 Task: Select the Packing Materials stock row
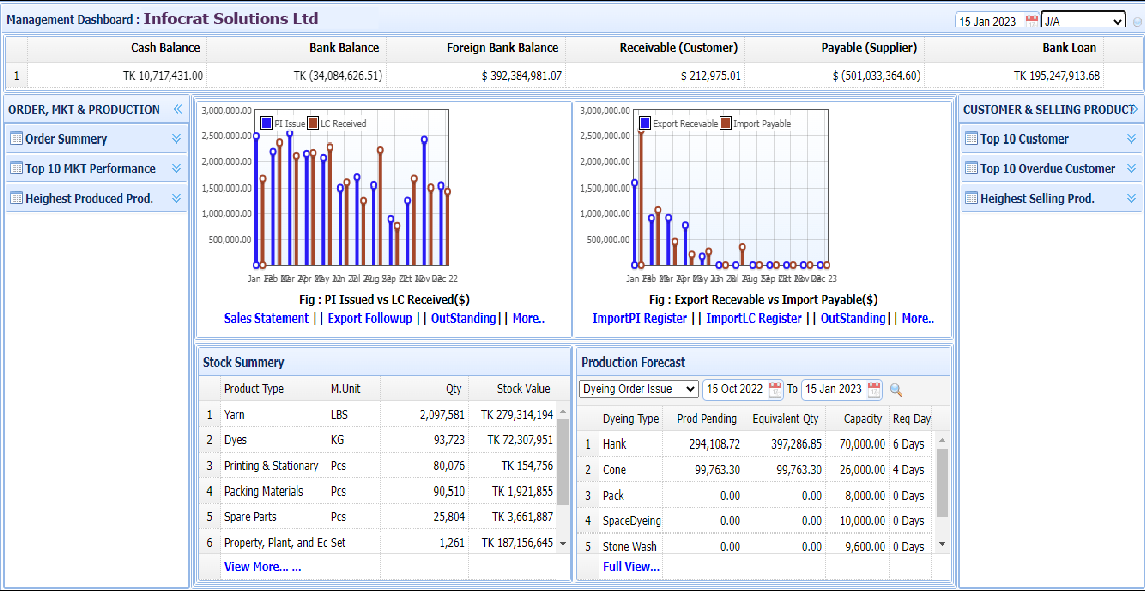point(378,491)
